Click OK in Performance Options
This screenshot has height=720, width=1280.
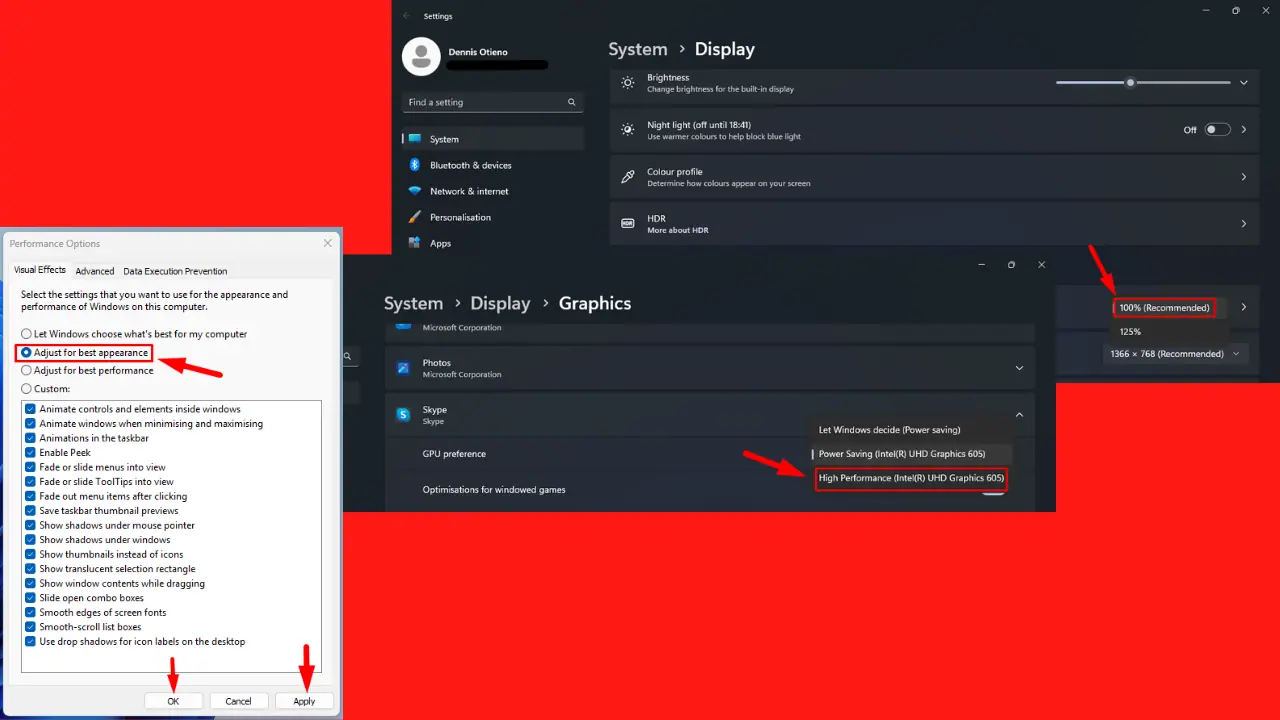tap(173, 701)
